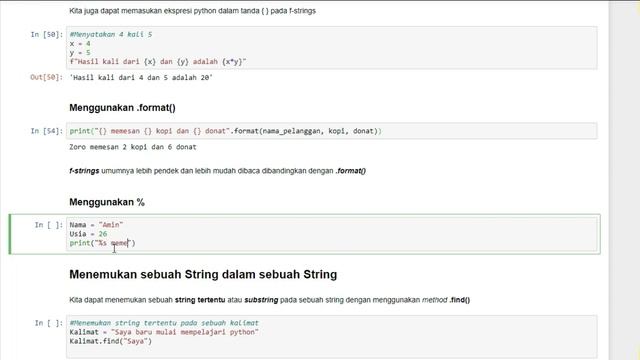Click the 'In [54]:' prompt label
The width and height of the screenshot is (640, 360).
(47, 131)
